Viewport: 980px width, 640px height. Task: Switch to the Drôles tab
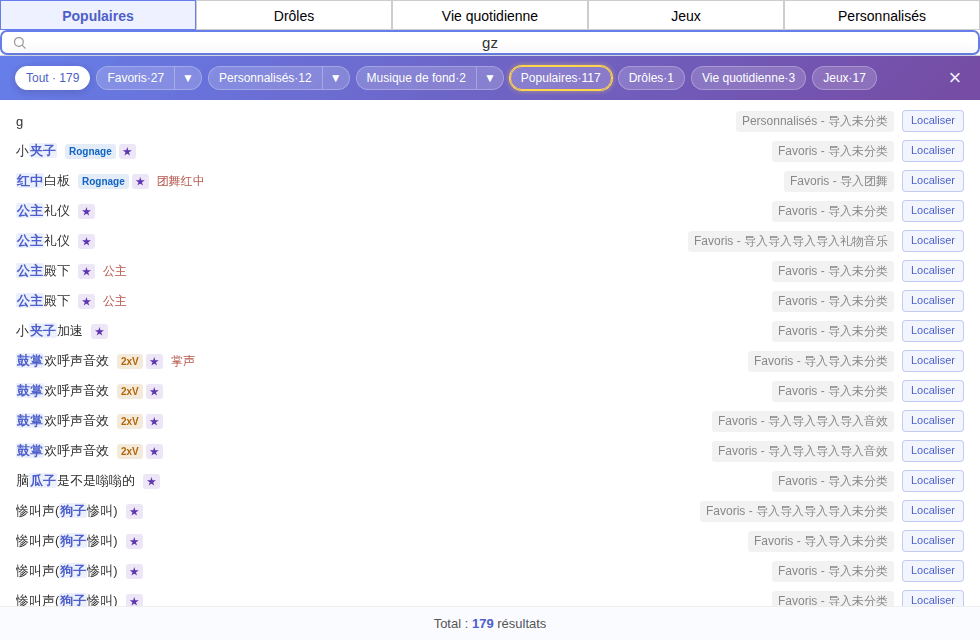click(x=294, y=16)
